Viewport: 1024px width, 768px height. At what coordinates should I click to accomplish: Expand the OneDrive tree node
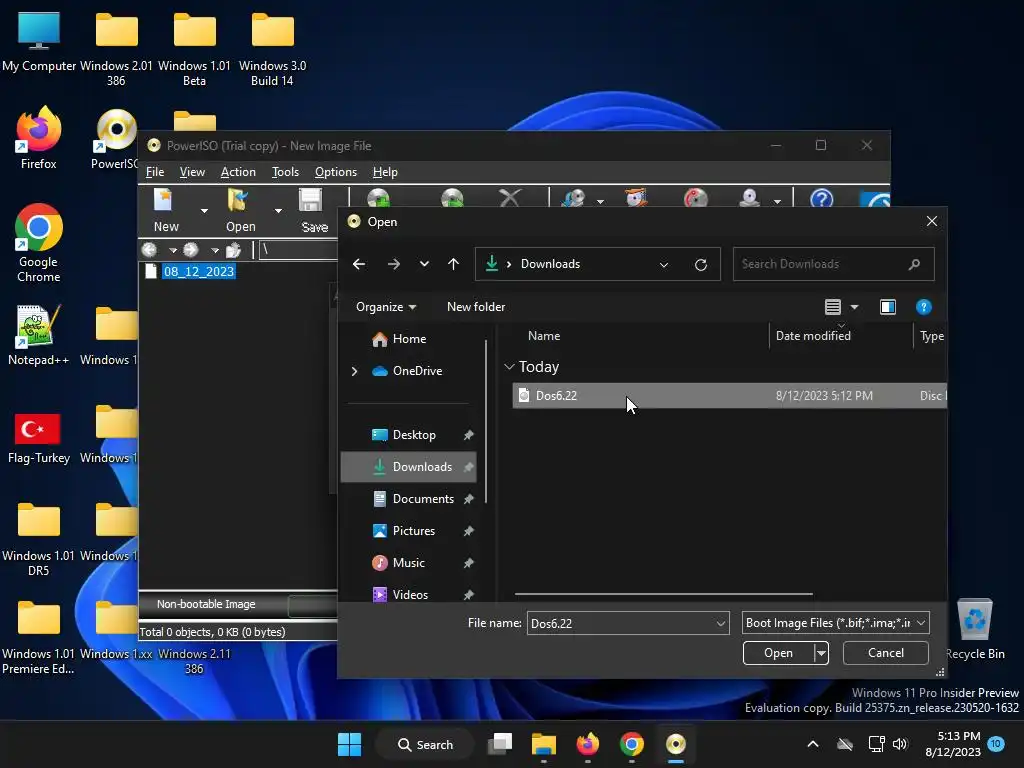point(355,371)
